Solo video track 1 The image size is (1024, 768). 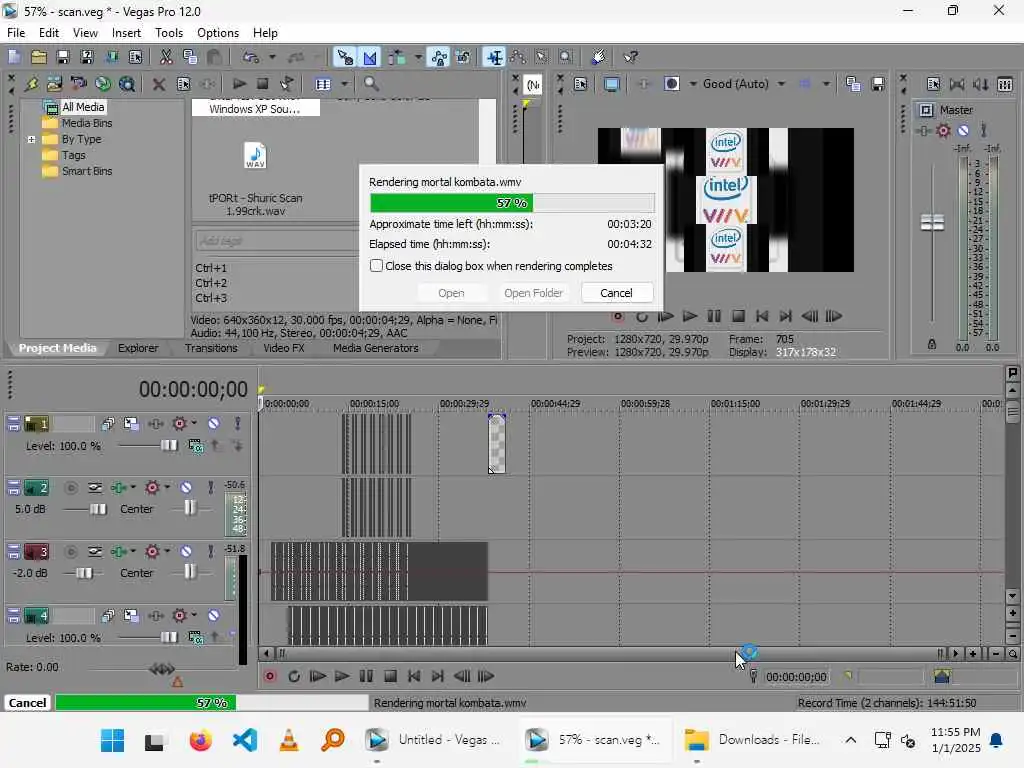[238, 423]
